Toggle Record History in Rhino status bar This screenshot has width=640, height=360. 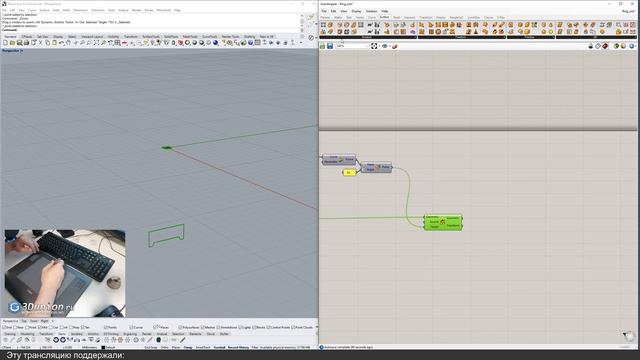(238, 347)
